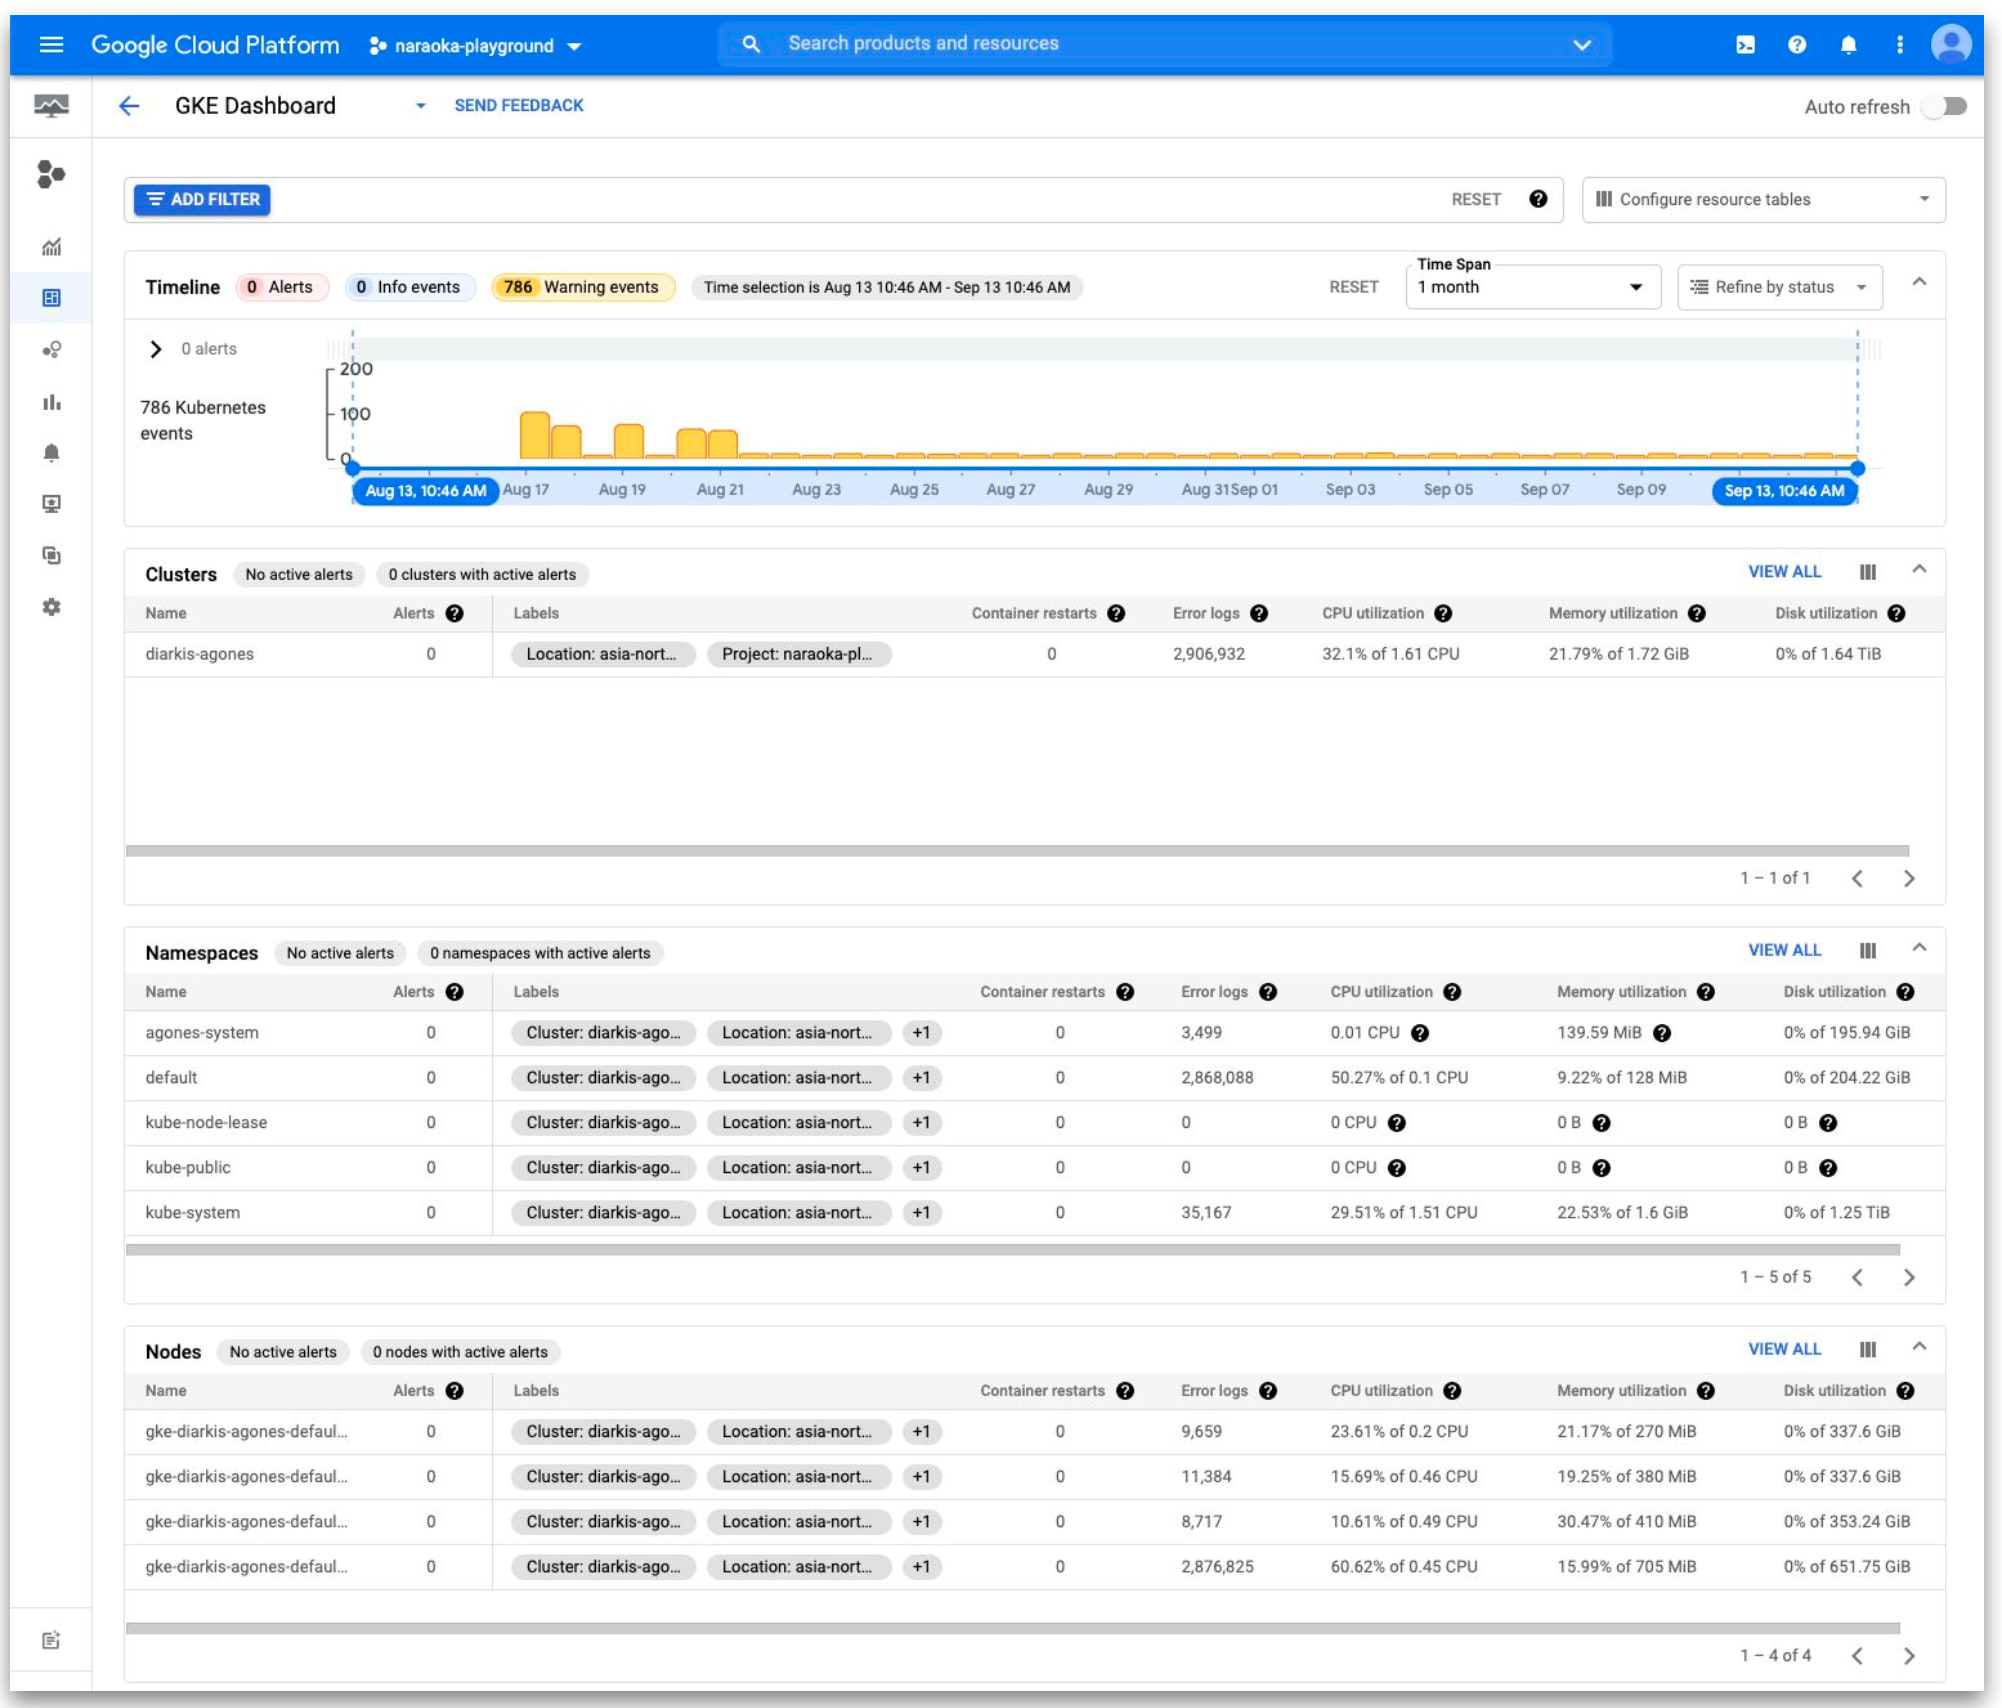
Task: Open metrics scope icon in sidebar
Action: pos(51,174)
